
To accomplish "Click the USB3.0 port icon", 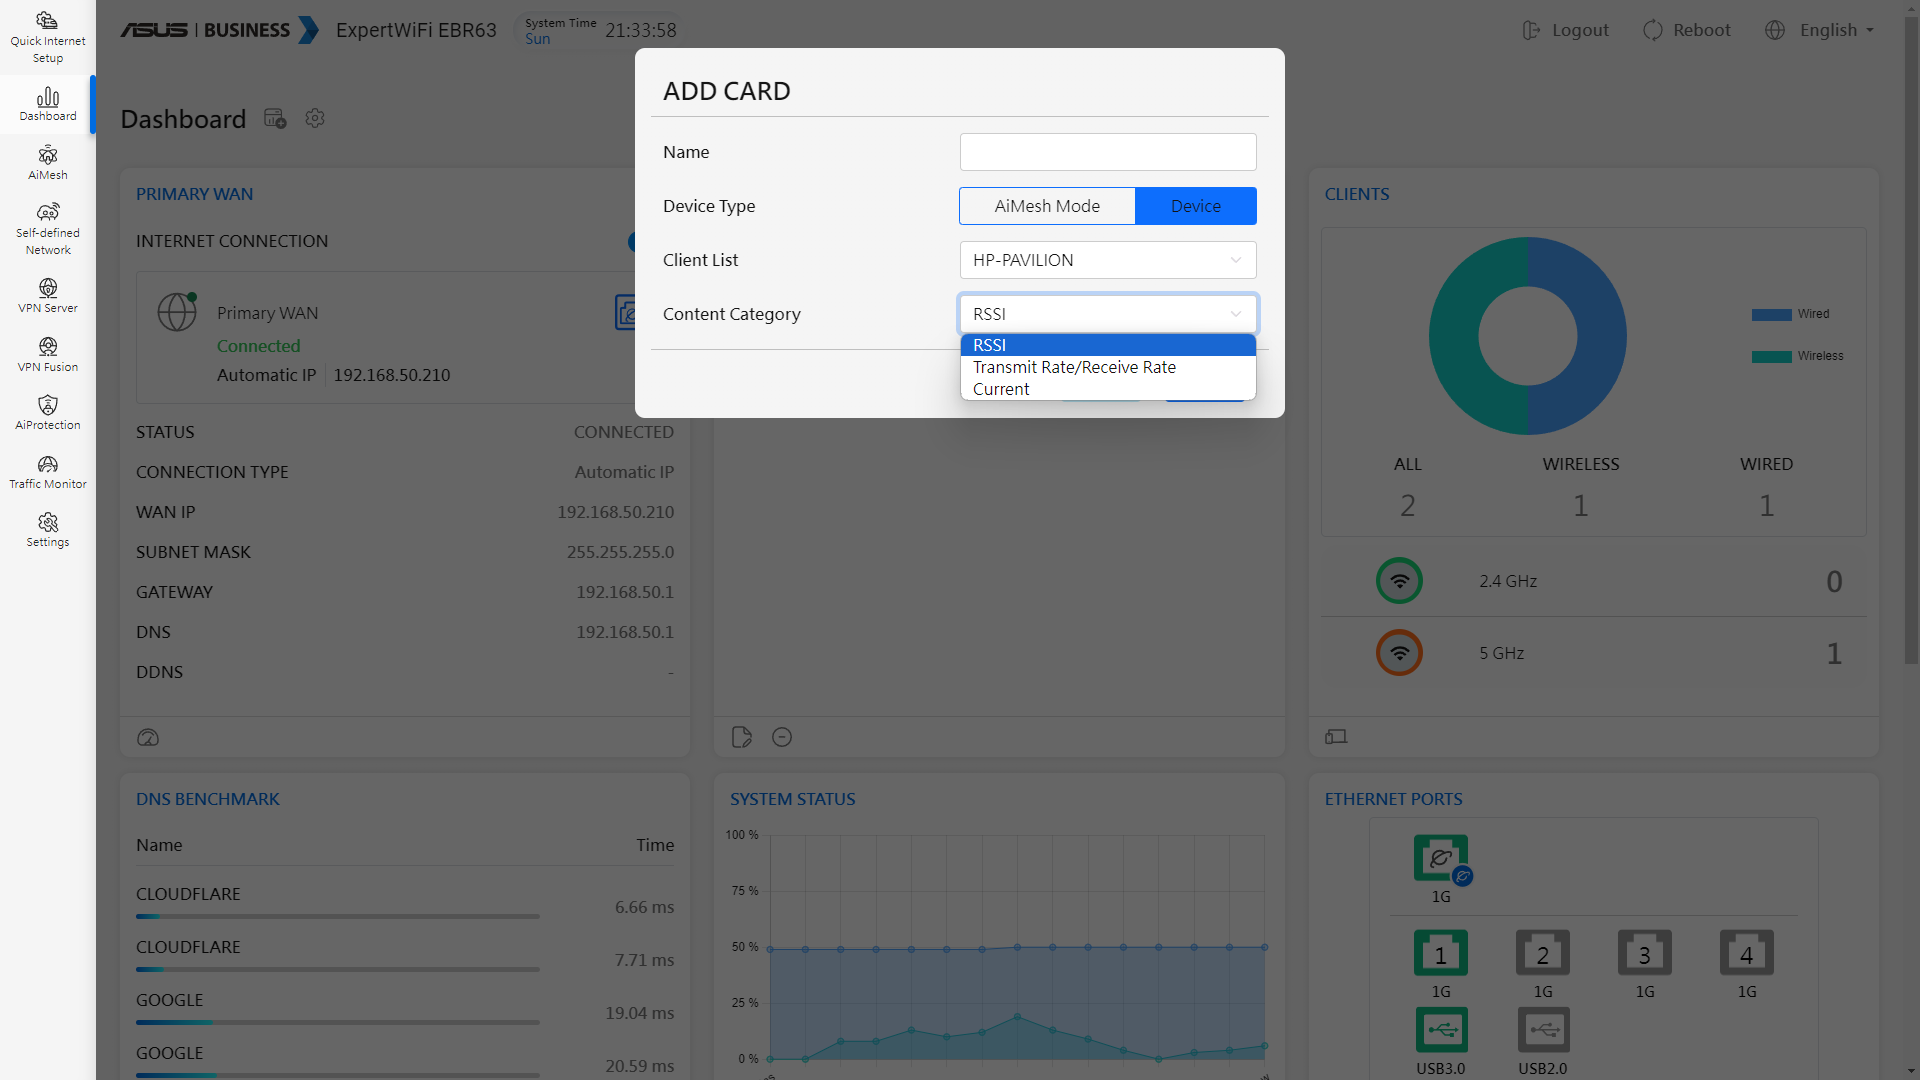I will [1441, 1029].
